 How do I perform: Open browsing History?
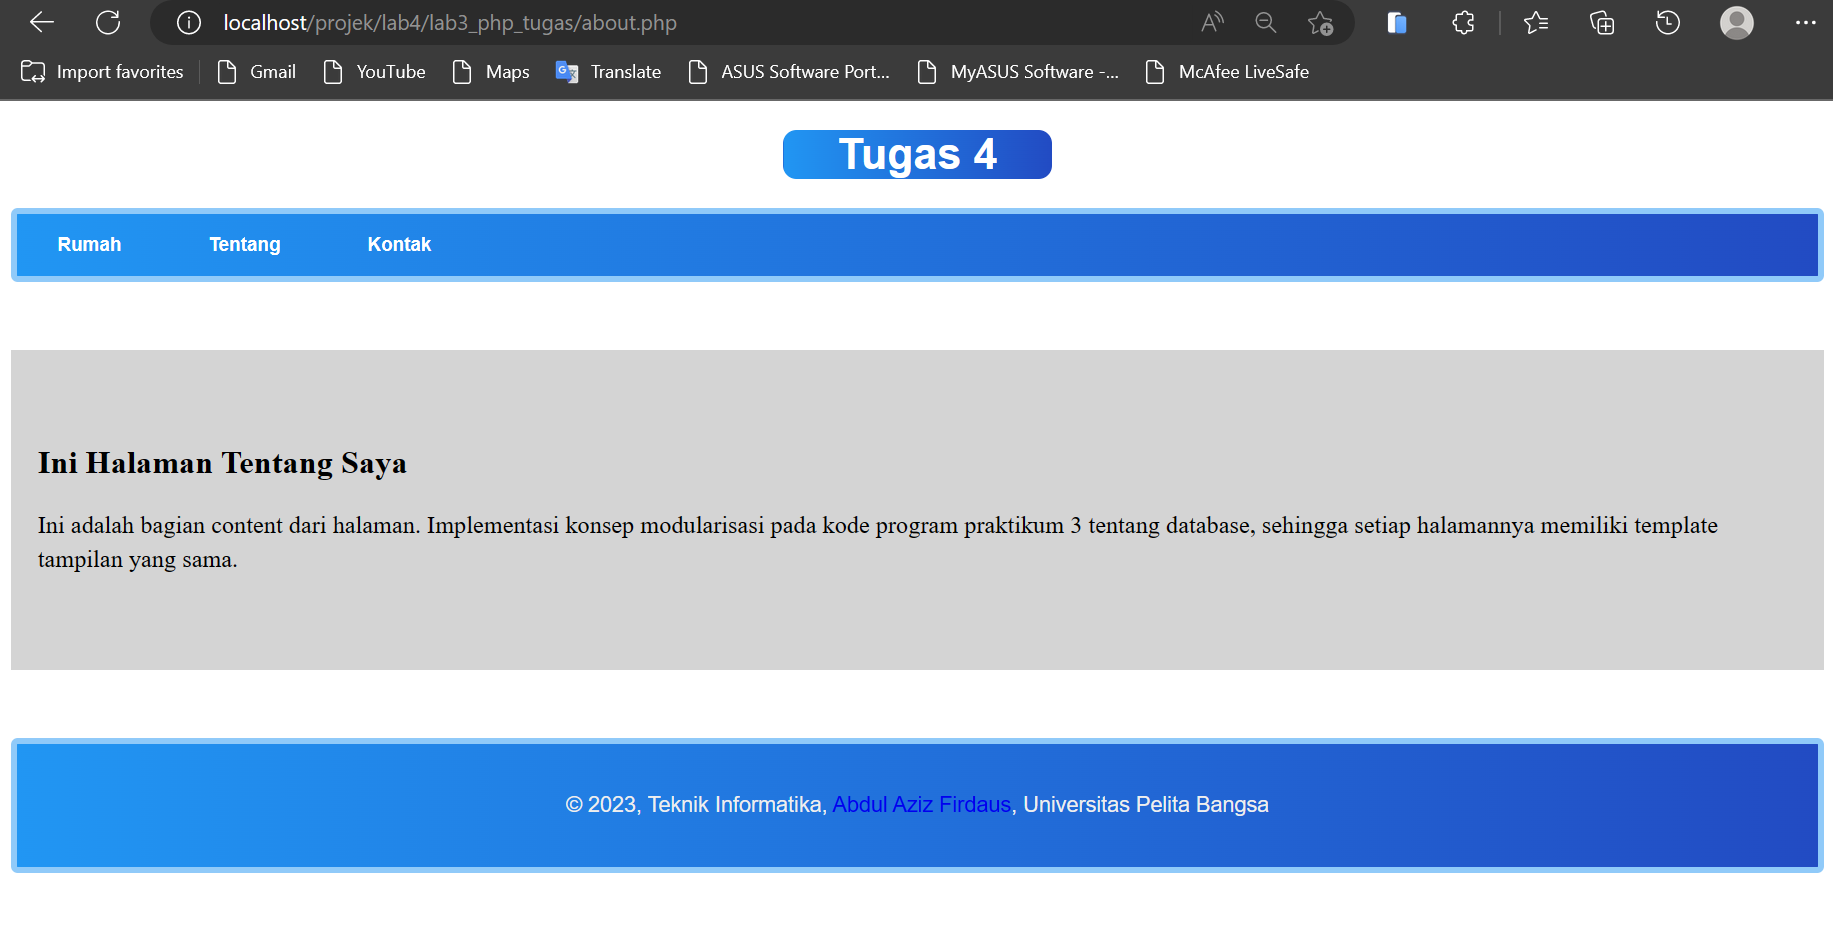point(1666,22)
